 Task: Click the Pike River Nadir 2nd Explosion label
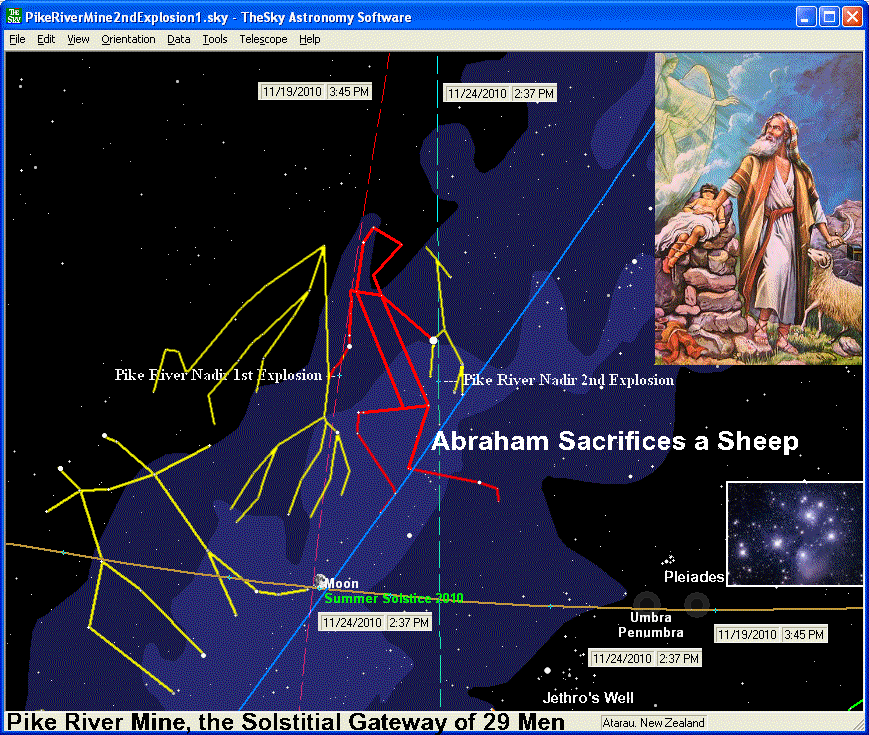567,380
